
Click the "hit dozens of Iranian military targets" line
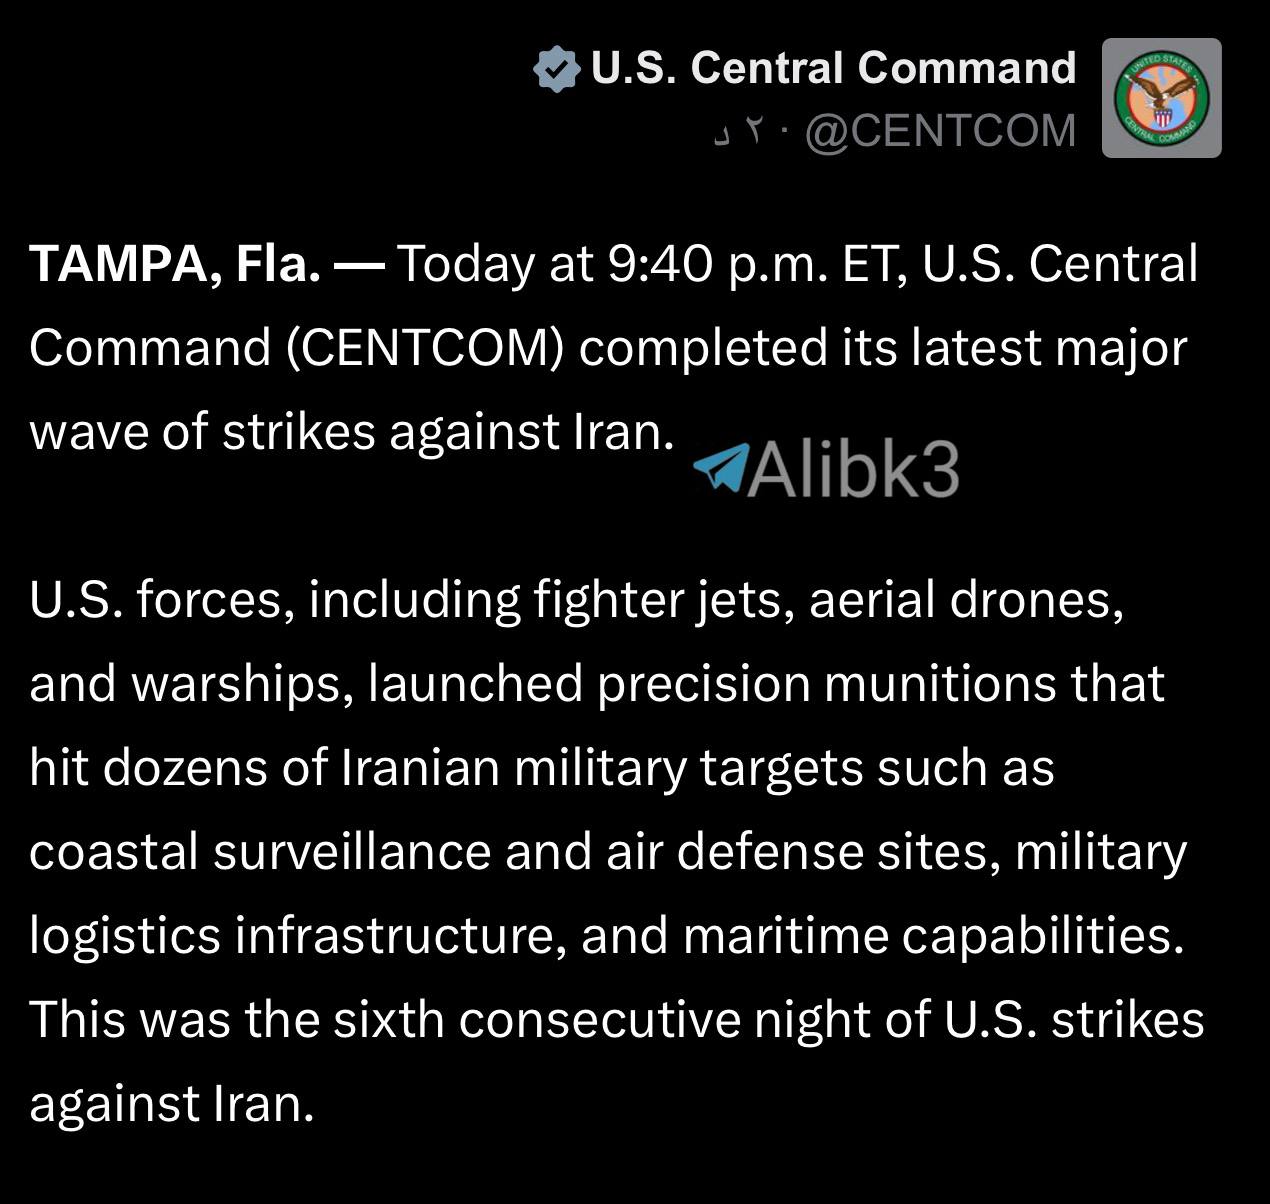point(542,769)
